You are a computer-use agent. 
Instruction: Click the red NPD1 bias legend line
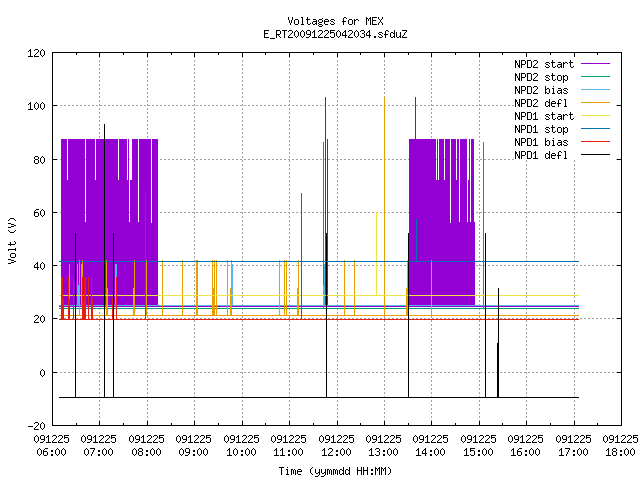click(595, 142)
